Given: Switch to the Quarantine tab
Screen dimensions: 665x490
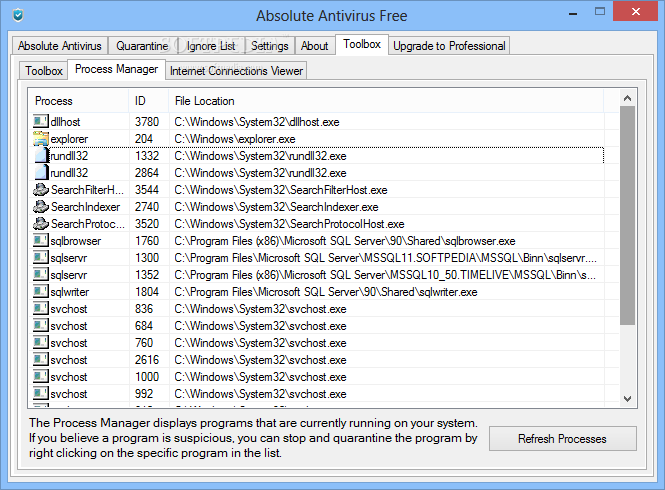Looking at the screenshot, I should 142,46.
